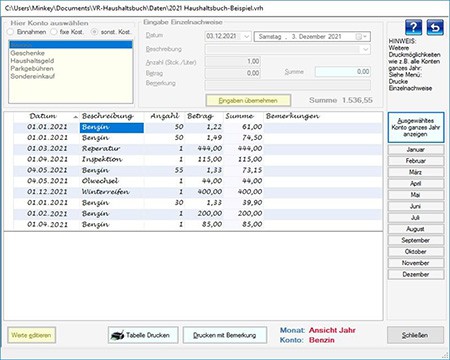Click the 01.02.2021 date cell
The image size is (450, 360).
[x=47, y=213]
